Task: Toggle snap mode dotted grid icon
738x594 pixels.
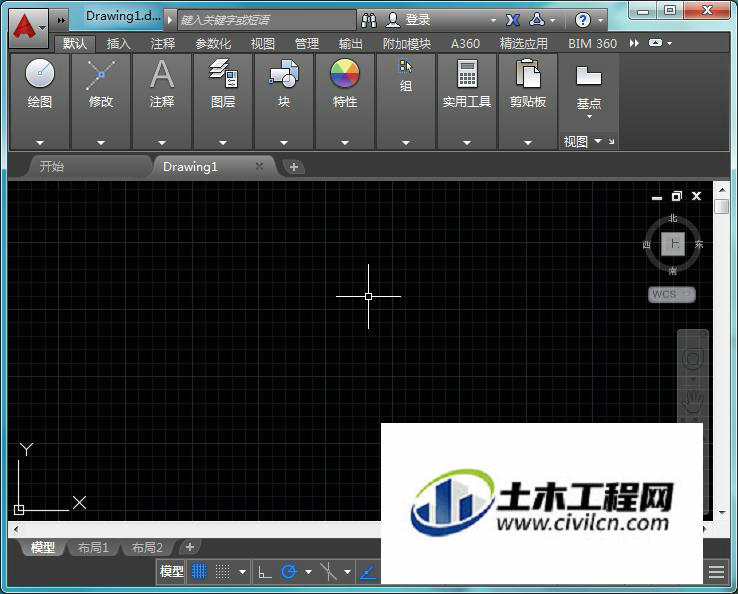Action: point(222,572)
